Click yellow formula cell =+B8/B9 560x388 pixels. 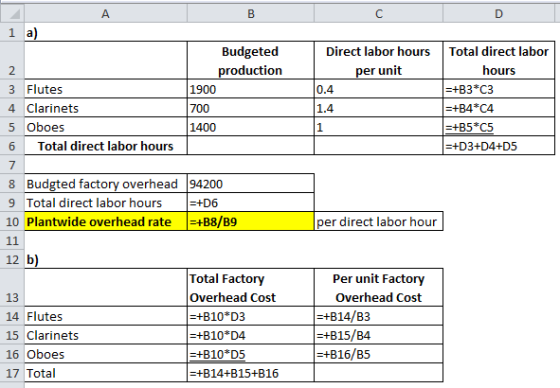tap(251, 222)
